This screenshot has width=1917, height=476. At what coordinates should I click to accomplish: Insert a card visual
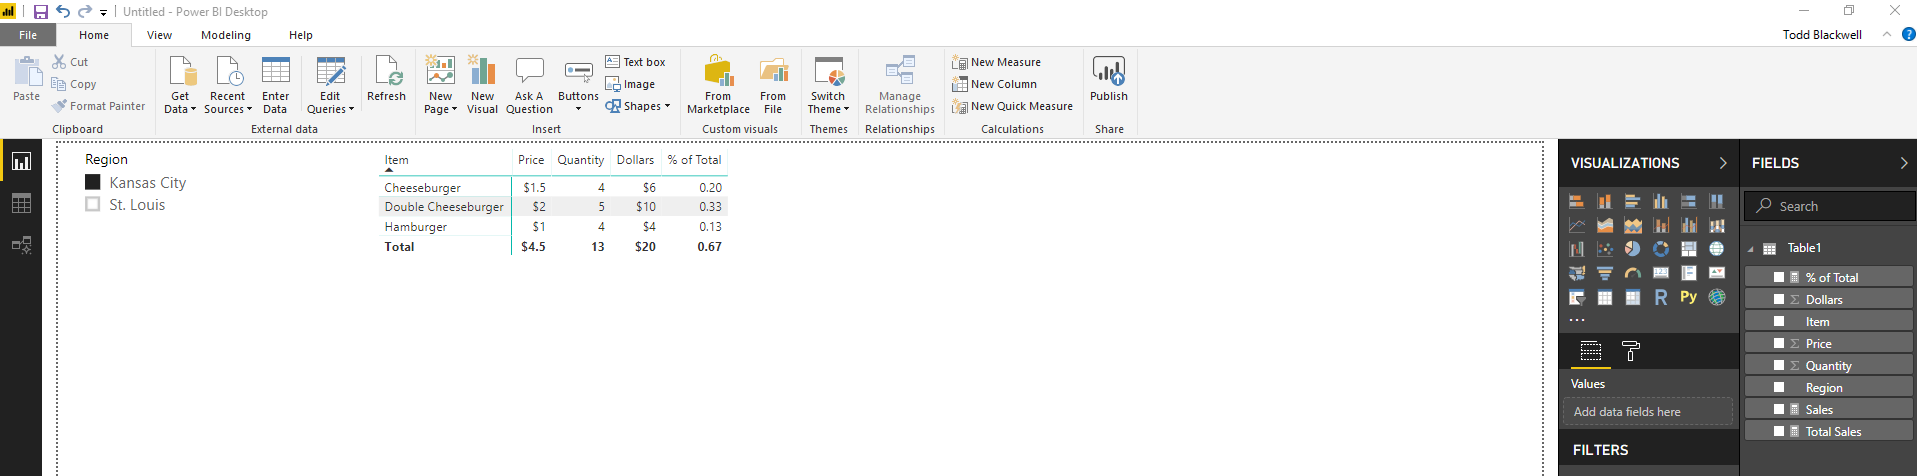[1661, 273]
